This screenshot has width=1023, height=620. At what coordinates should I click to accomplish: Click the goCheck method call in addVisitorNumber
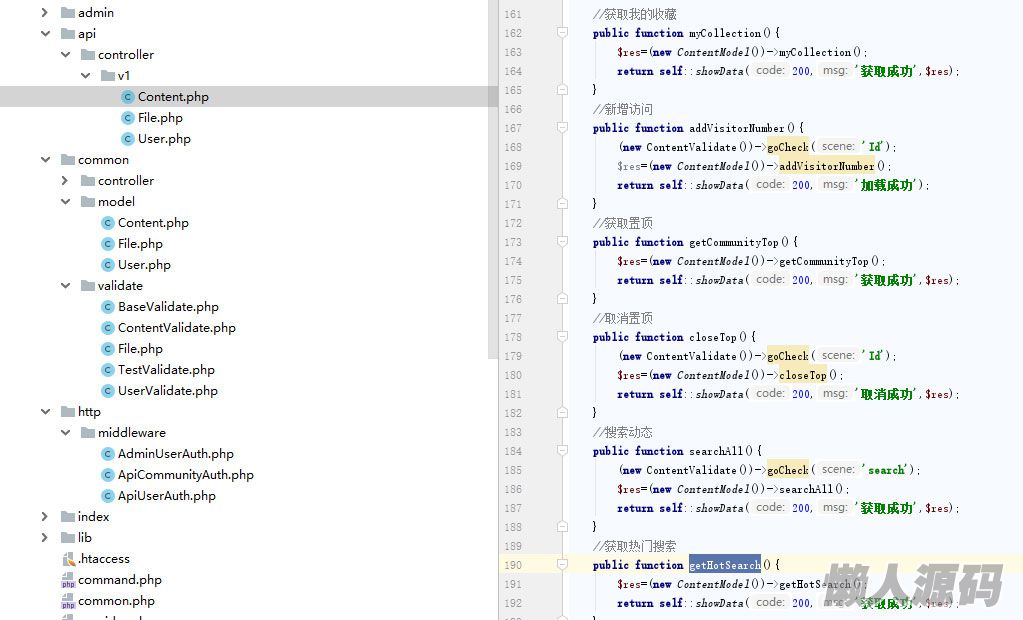pos(788,147)
